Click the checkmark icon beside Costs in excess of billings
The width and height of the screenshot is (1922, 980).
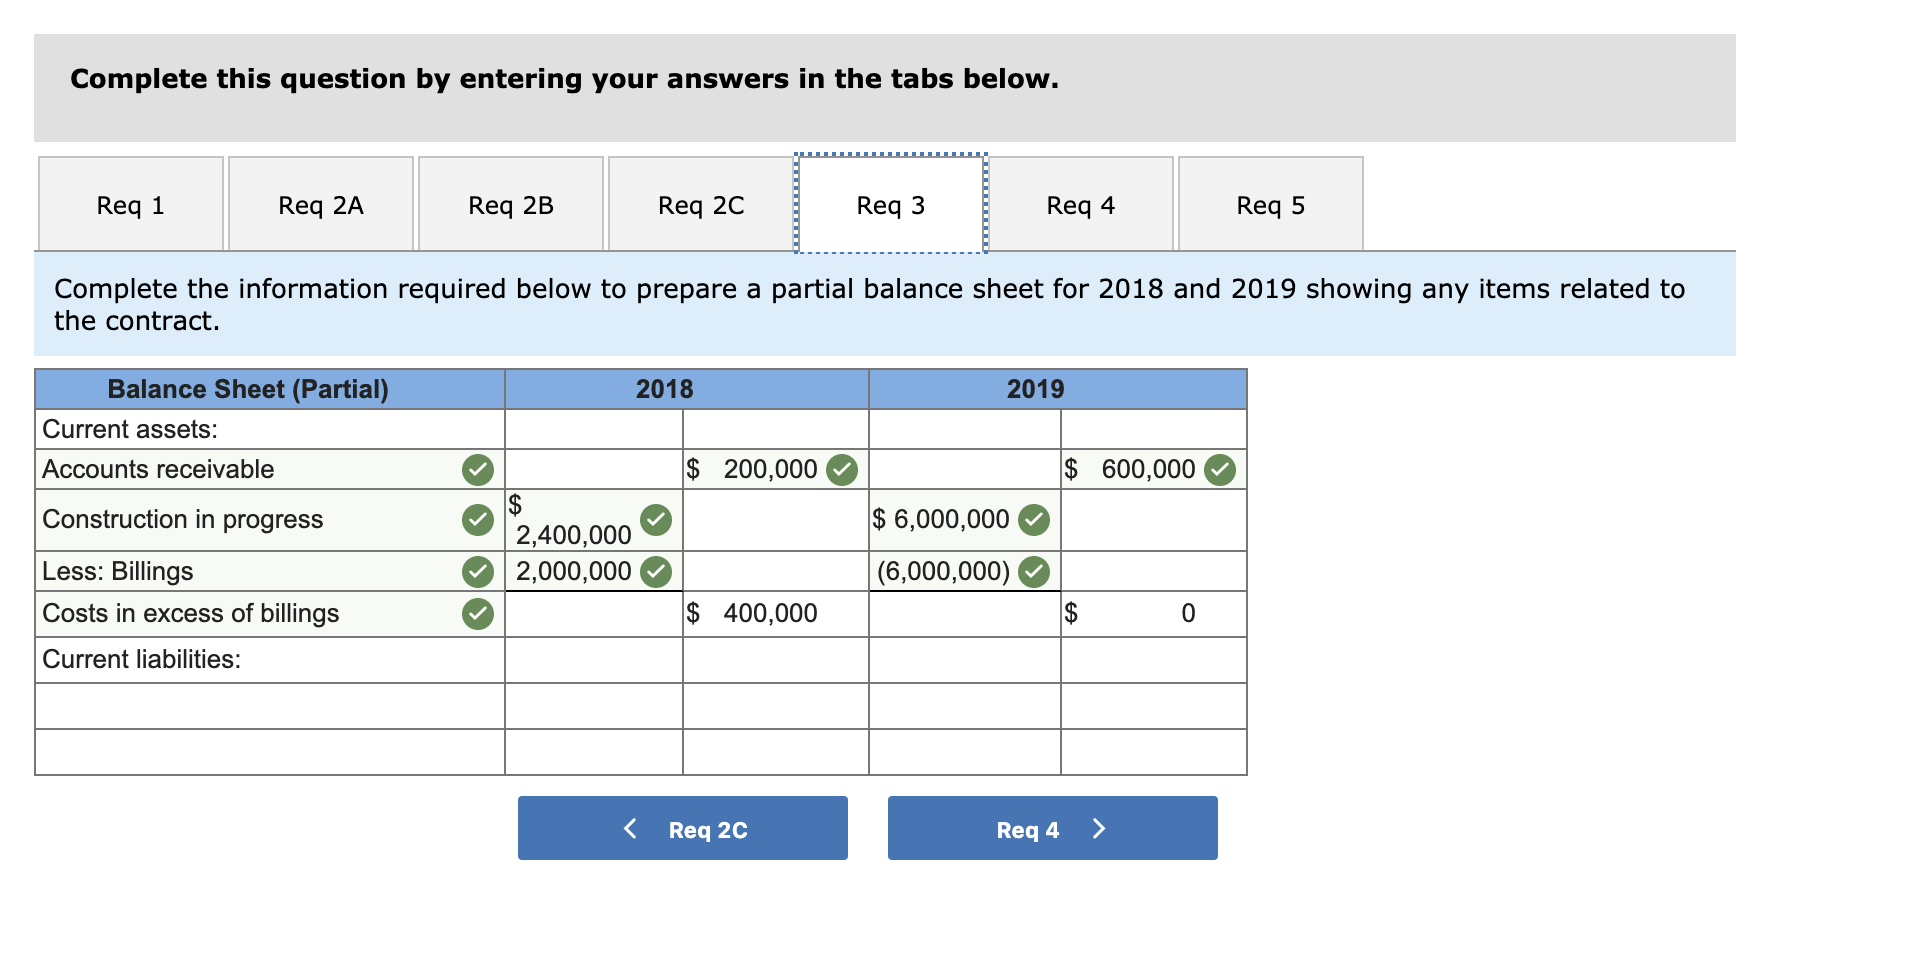[x=479, y=613]
